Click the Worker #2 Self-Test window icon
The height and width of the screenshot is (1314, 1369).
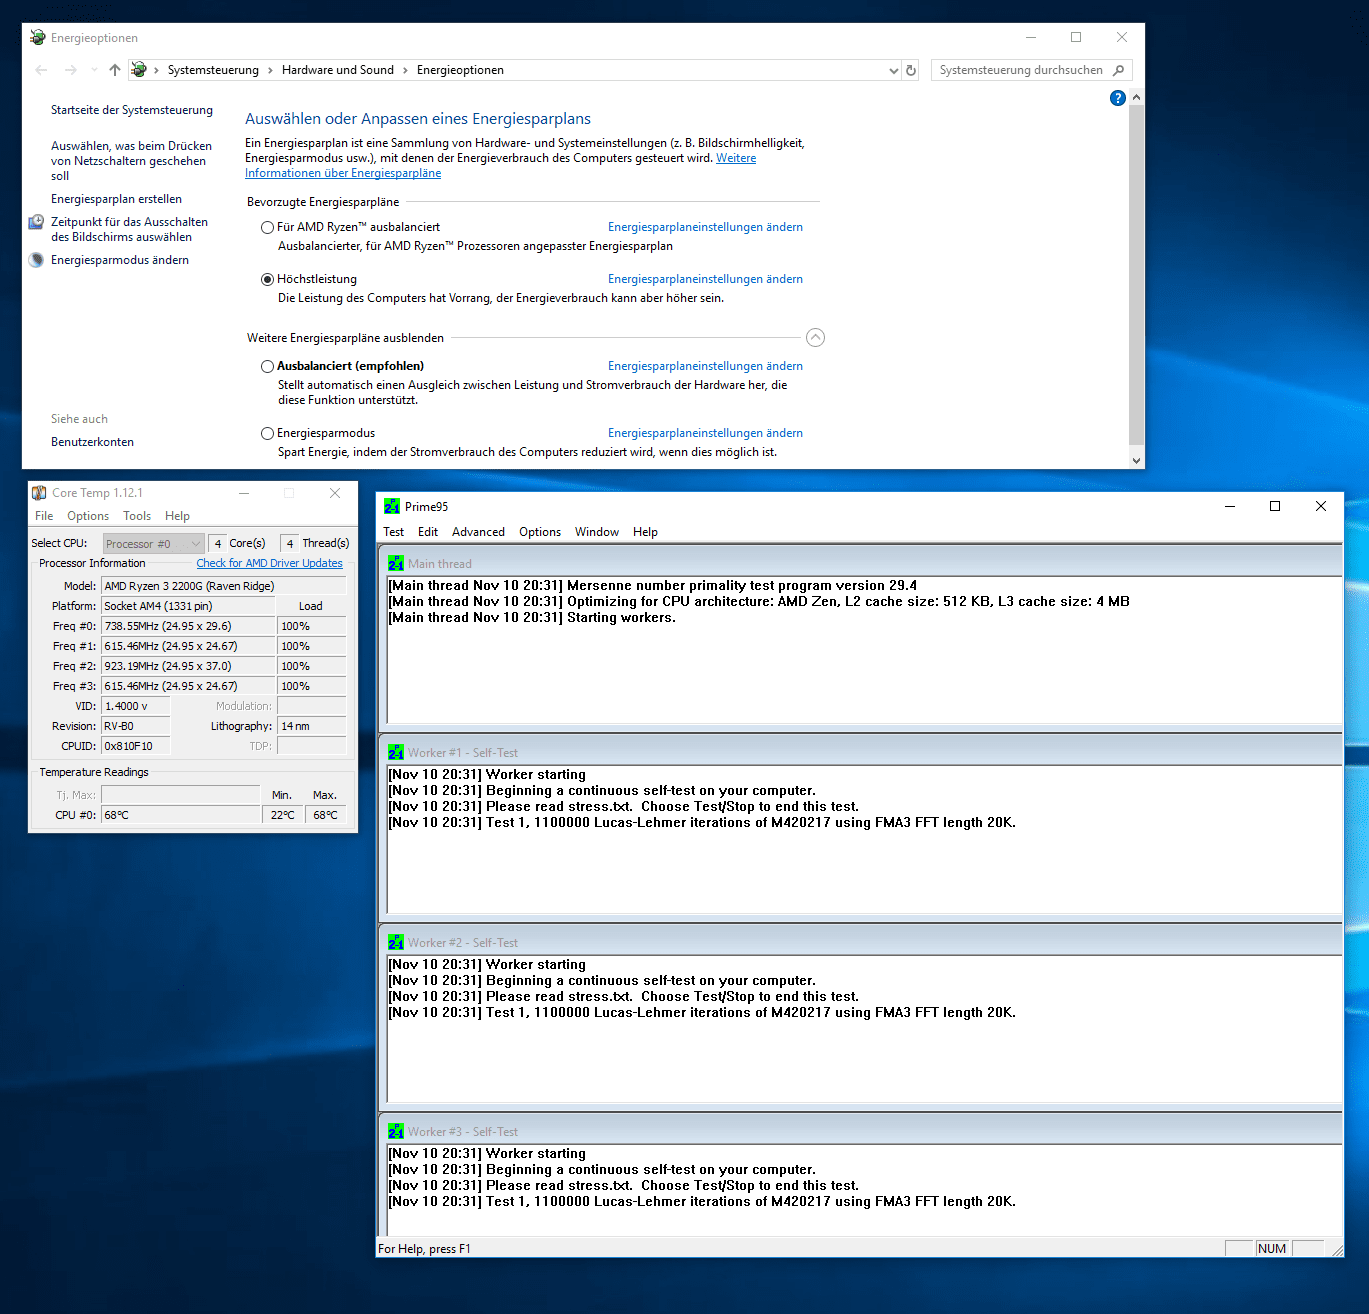click(x=396, y=942)
